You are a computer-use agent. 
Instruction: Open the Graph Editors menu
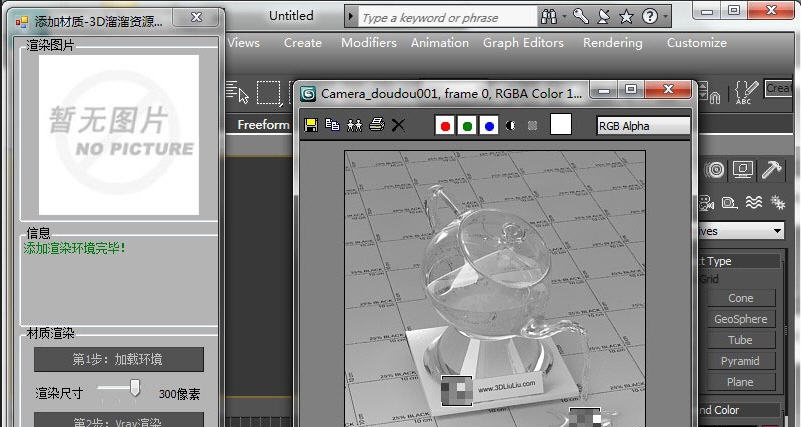click(x=523, y=43)
